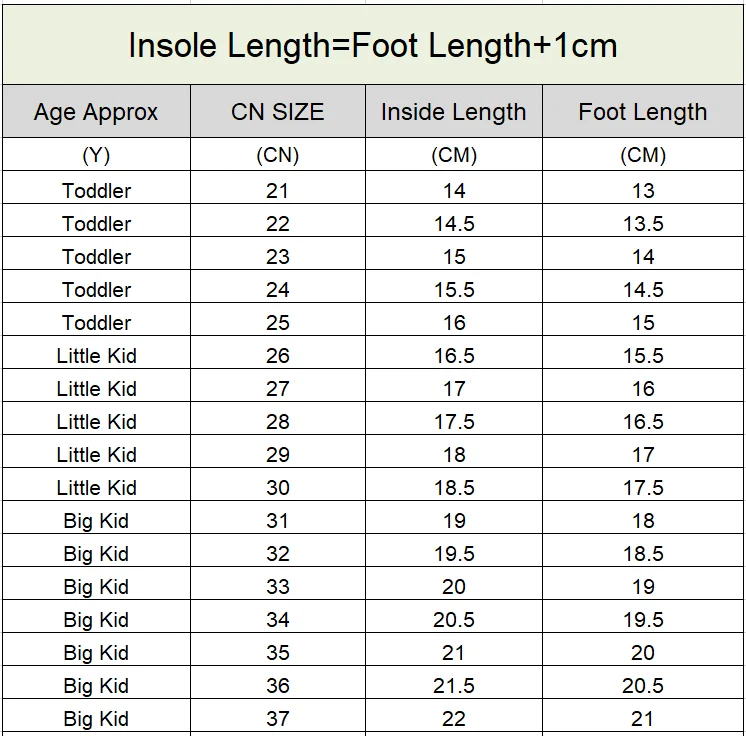The height and width of the screenshot is (736, 746).
Task: Click CN size 37 cell
Action: coord(277,718)
